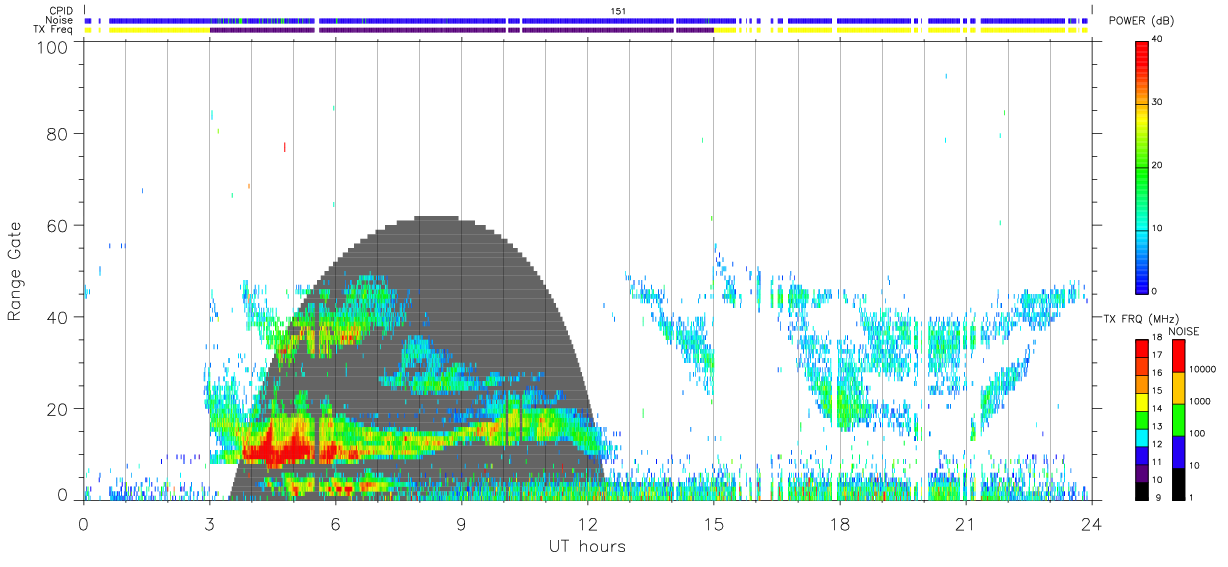Image resolution: width=1228 pixels, height=567 pixels.
Task: Click the y-axis tick label 80
Action: 57,133
